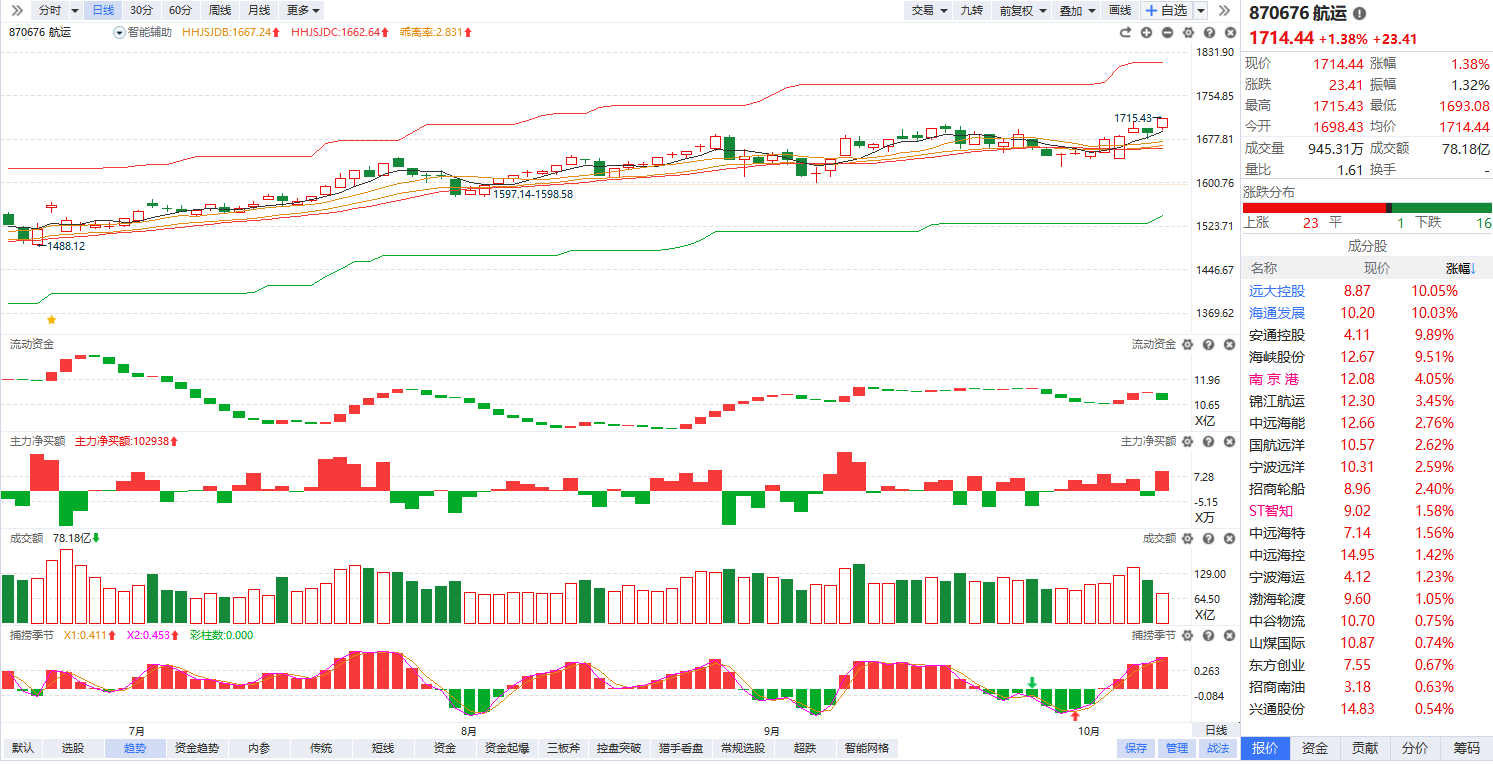Click the yellow star marker on chart

[51, 320]
